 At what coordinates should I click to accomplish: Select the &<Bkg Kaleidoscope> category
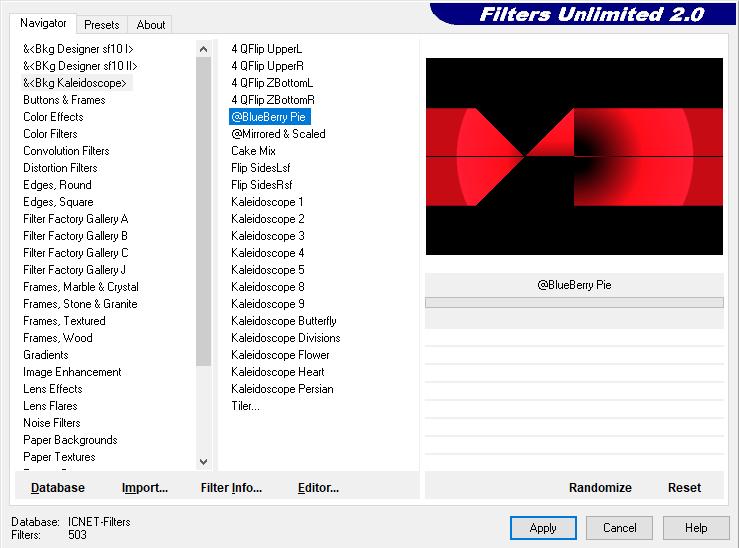(x=75, y=83)
